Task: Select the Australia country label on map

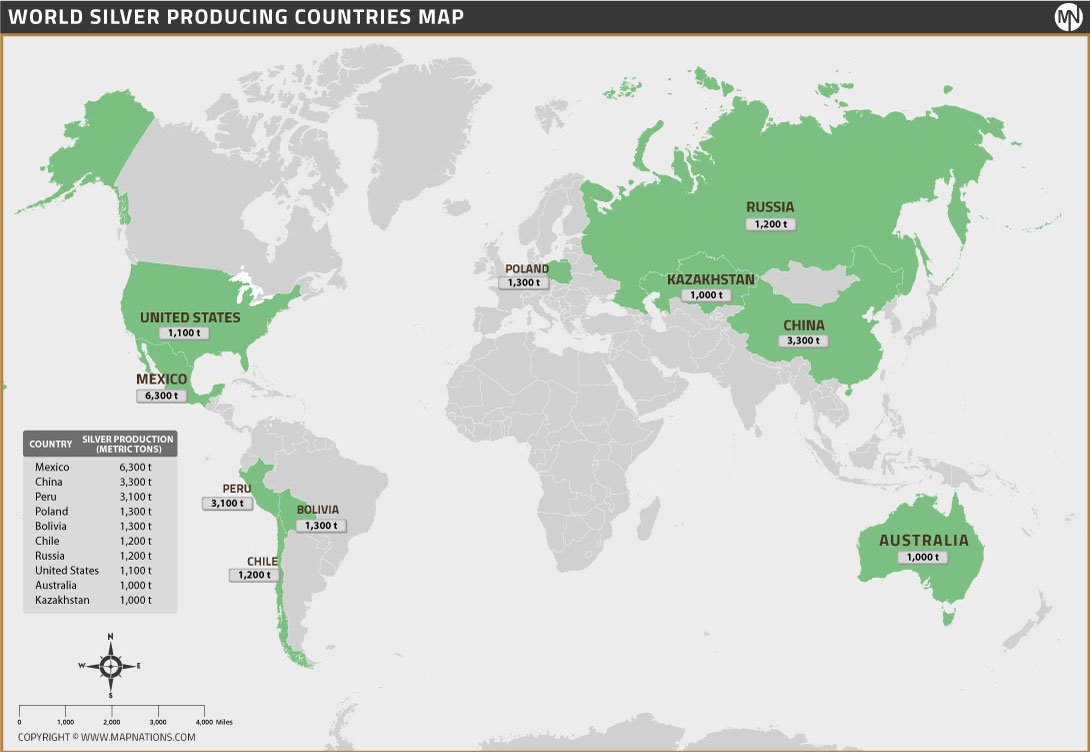Action: pyautogui.click(x=923, y=540)
